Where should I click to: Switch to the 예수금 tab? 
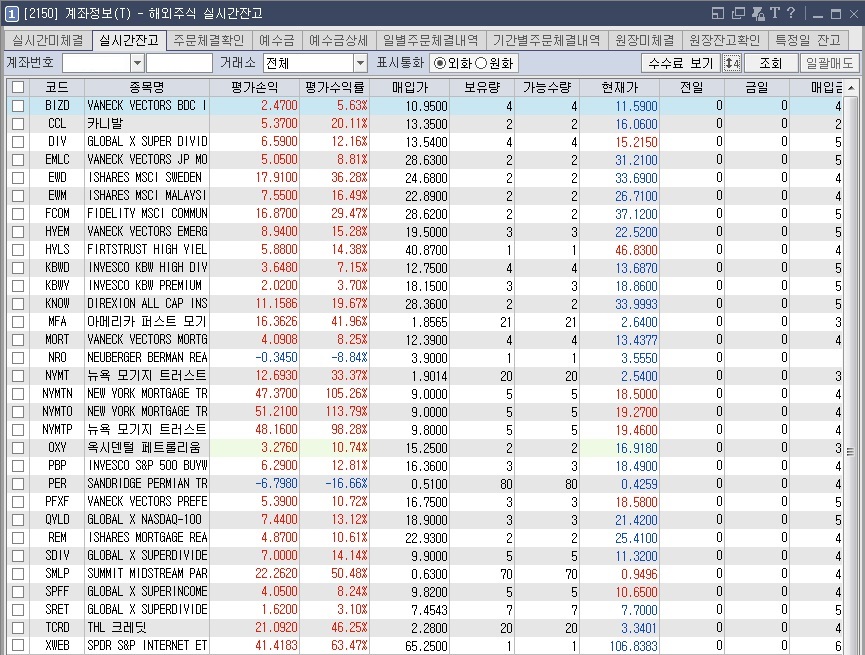click(276, 40)
